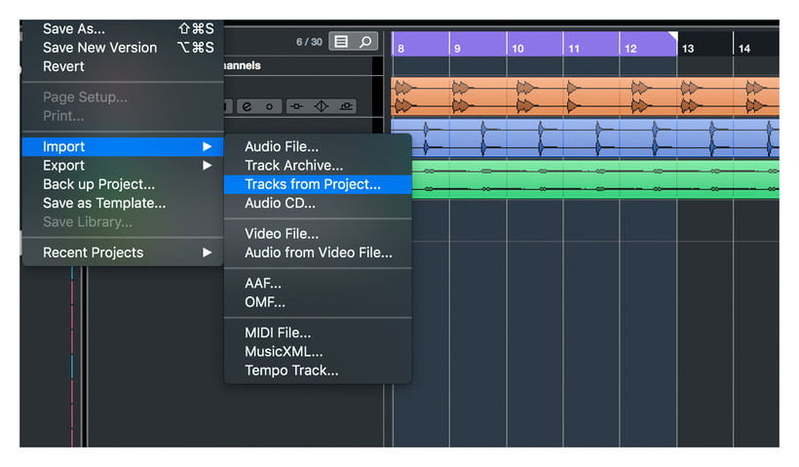Toggle the small circle button beside the 'e' icon
This screenshot has height=467, width=799.
[269, 106]
